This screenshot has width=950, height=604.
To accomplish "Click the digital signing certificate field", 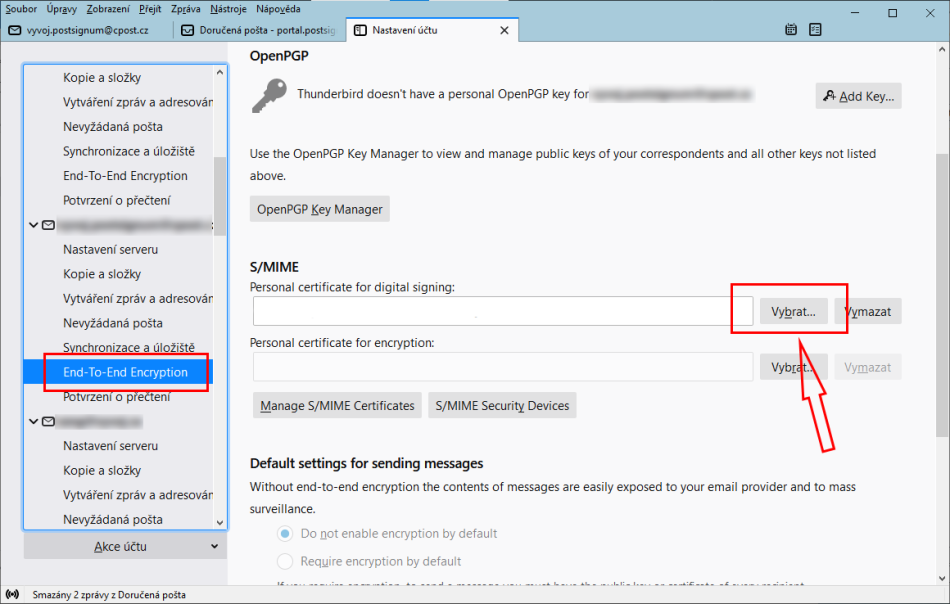I will tap(502, 312).
